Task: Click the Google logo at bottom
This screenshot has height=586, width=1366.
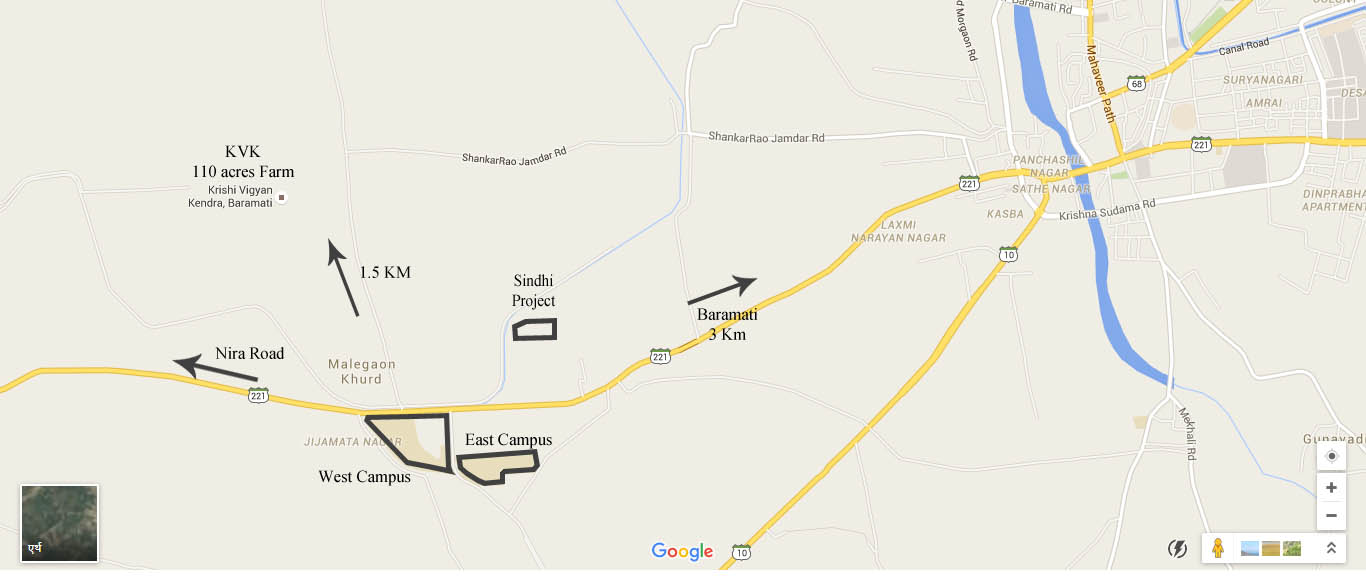Action: coord(682,551)
